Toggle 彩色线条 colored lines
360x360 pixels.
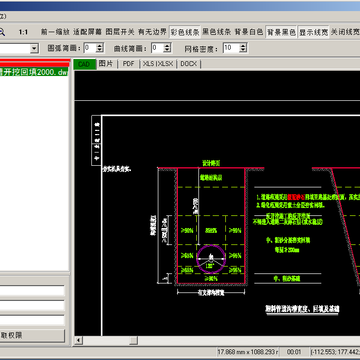click(185, 32)
